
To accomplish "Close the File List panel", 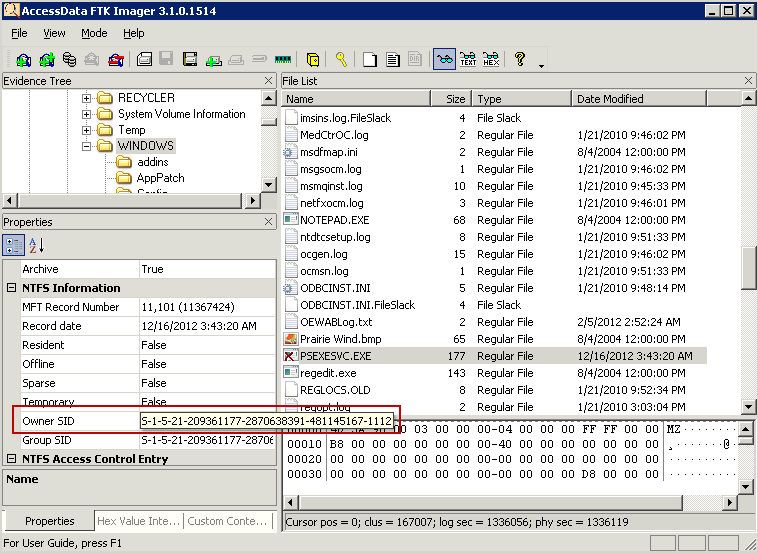I will (748, 81).
